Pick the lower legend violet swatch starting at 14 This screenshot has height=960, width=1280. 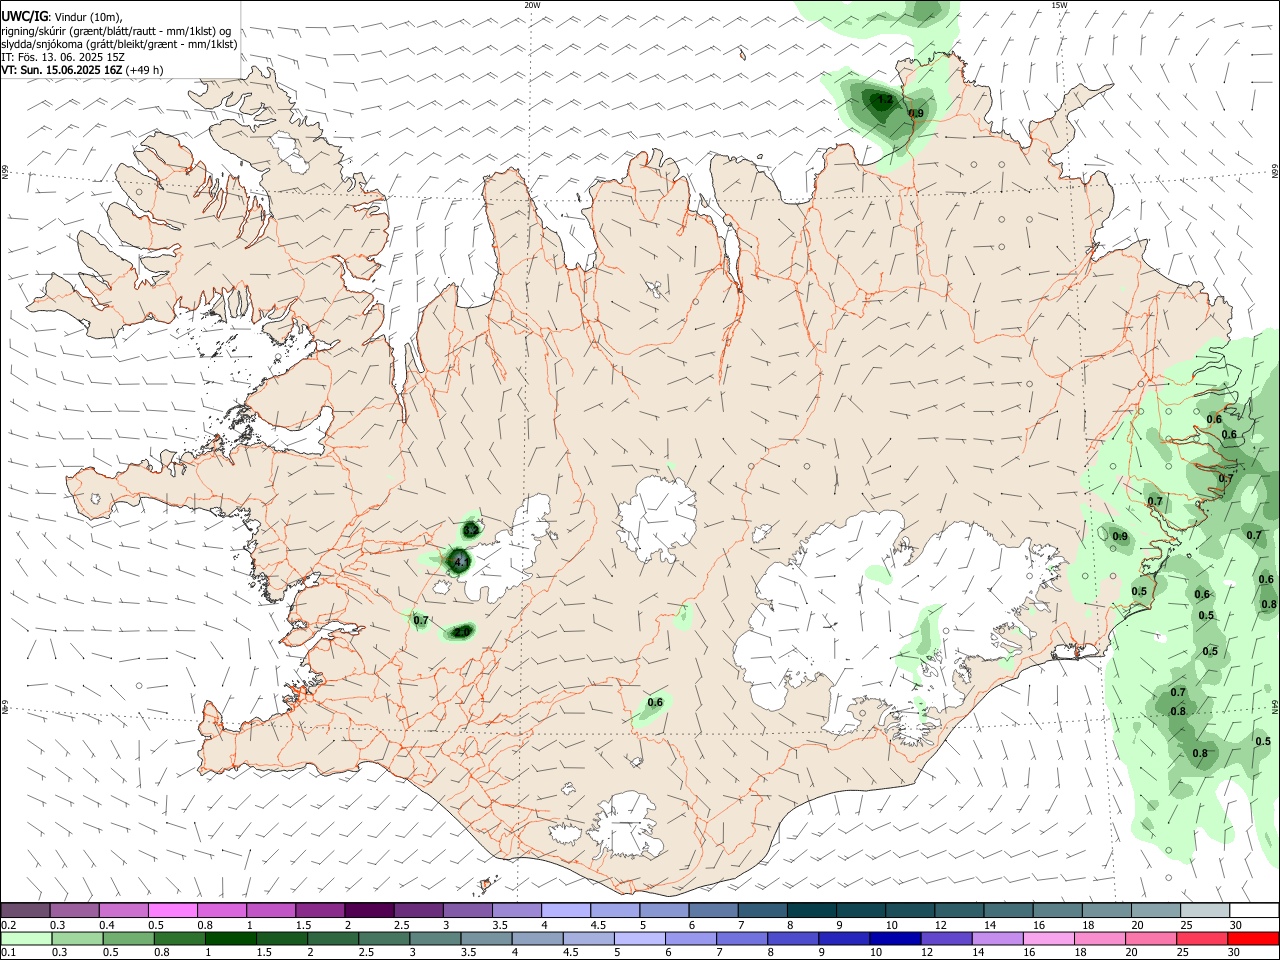(x=997, y=938)
